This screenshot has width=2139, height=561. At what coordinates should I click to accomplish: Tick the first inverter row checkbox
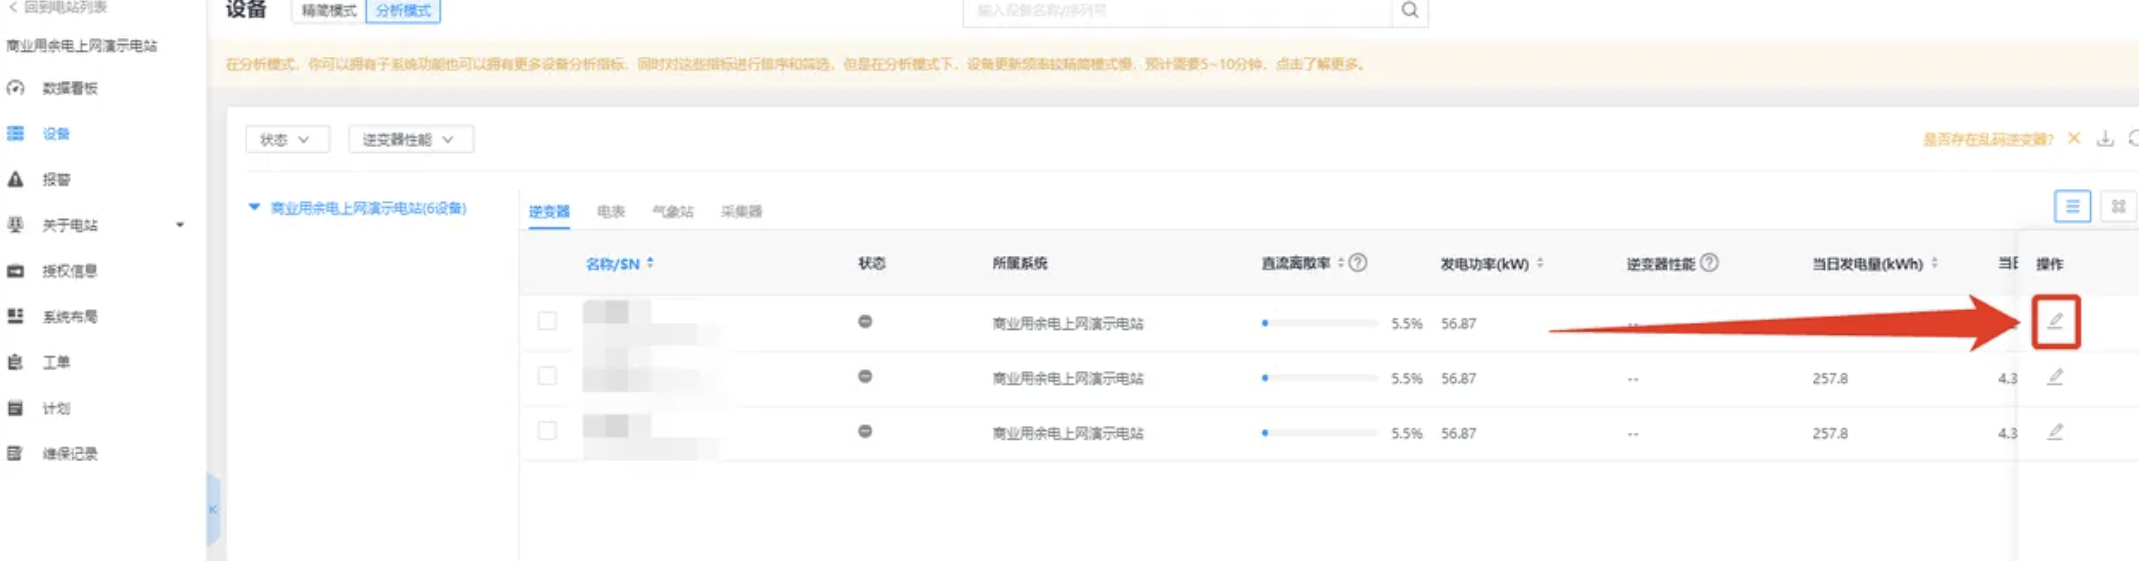pos(547,321)
